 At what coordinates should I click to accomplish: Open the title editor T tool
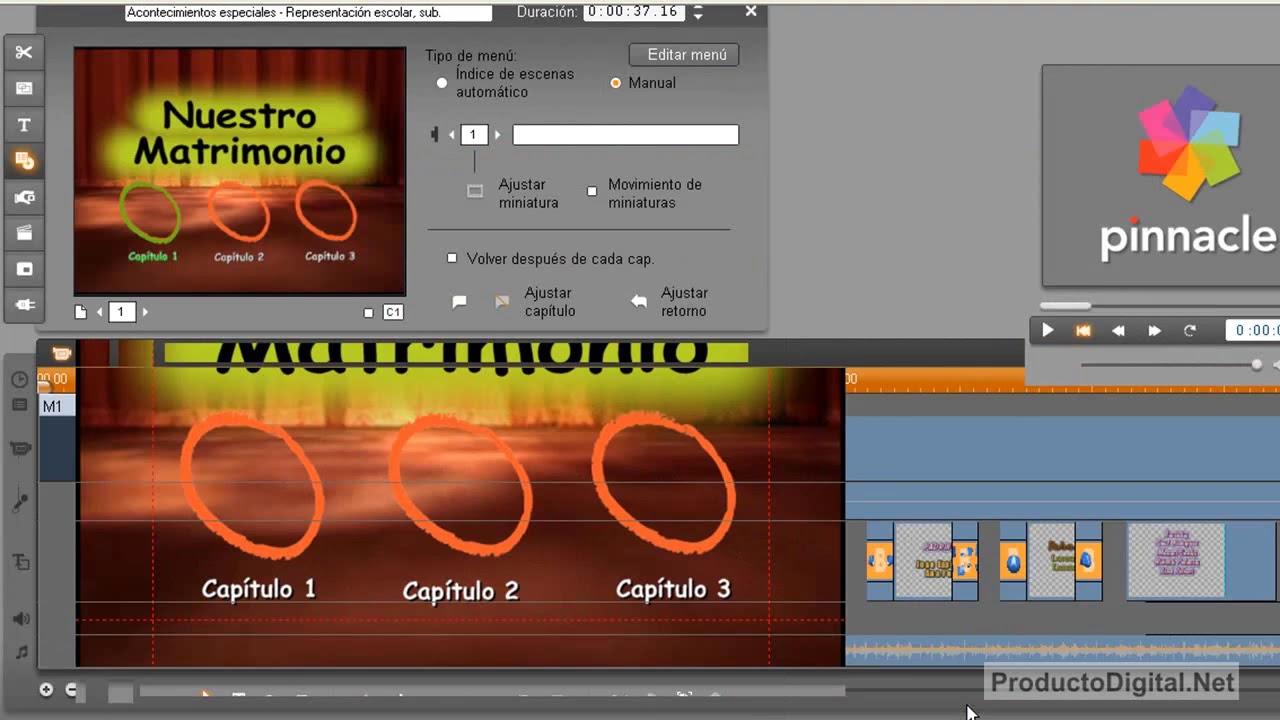pos(24,125)
